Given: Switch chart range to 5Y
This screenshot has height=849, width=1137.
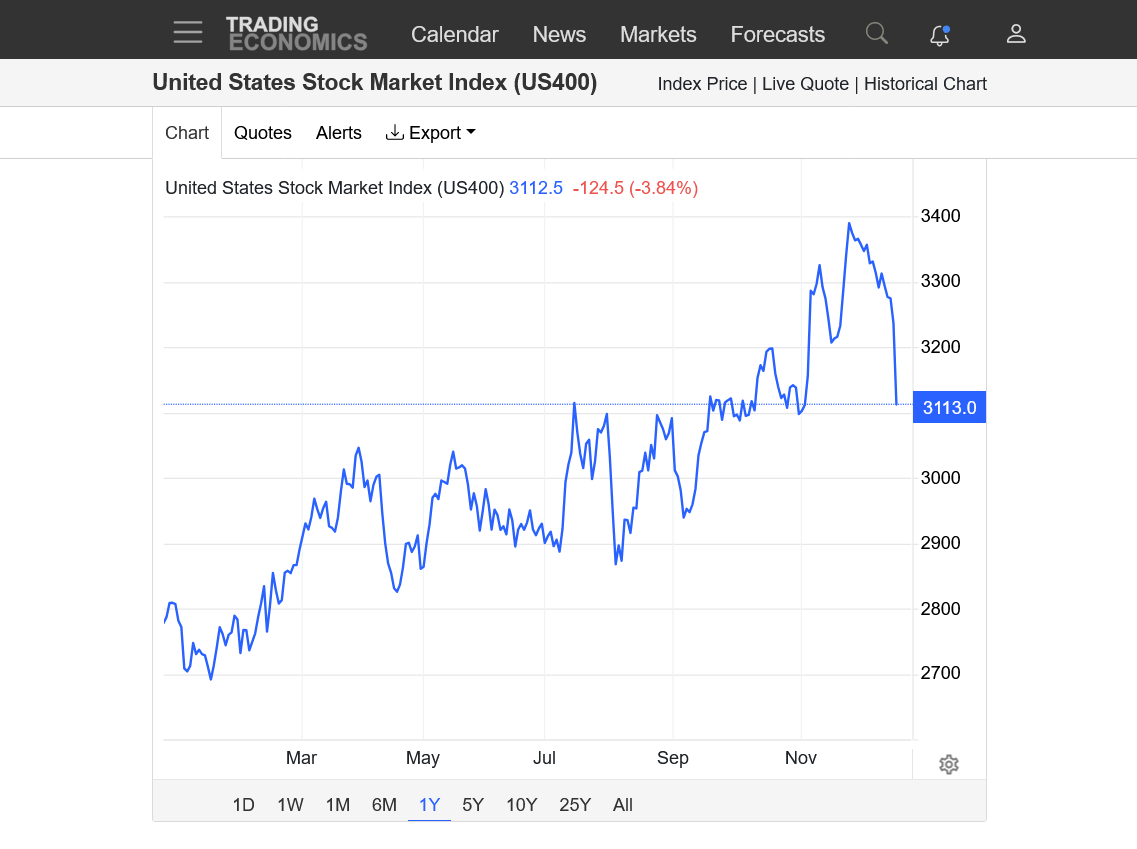Looking at the screenshot, I should pyautogui.click(x=473, y=805).
